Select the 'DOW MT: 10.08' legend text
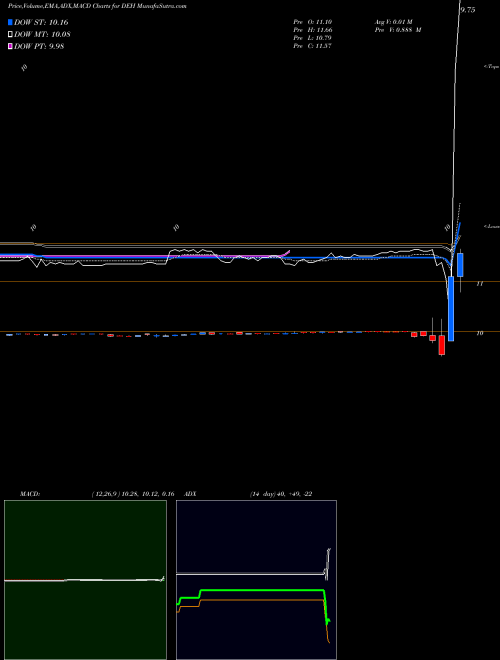Image resolution: width=500 pixels, height=660 pixels. click(x=42, y=35)
